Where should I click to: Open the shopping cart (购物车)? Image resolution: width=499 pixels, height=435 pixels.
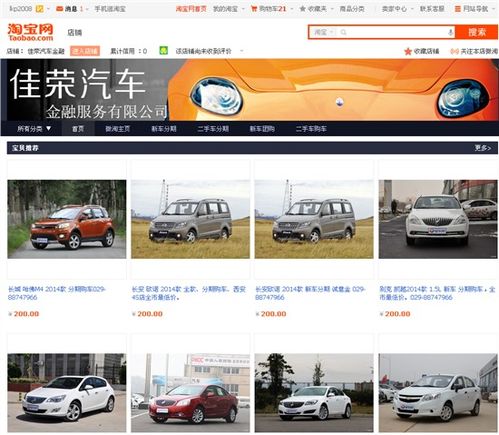268,9
